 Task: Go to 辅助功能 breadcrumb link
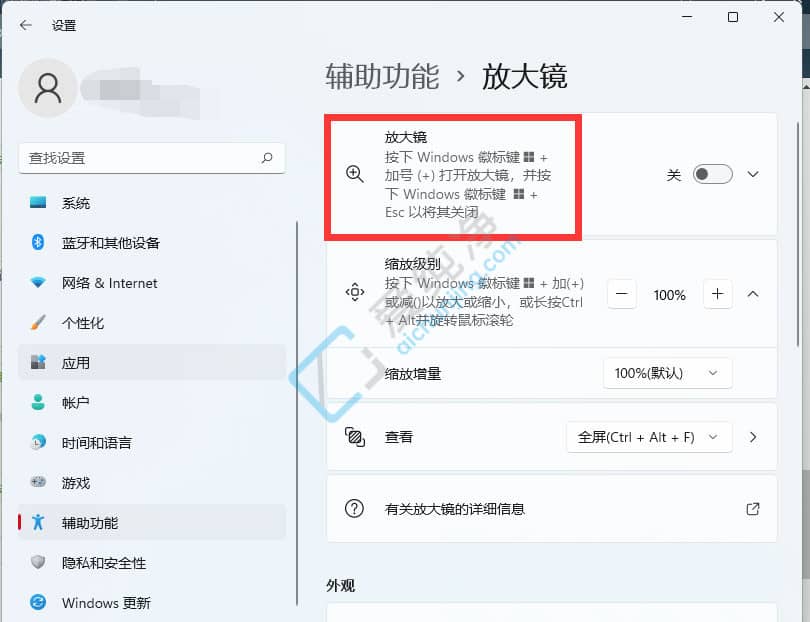[x=382, y=76]
